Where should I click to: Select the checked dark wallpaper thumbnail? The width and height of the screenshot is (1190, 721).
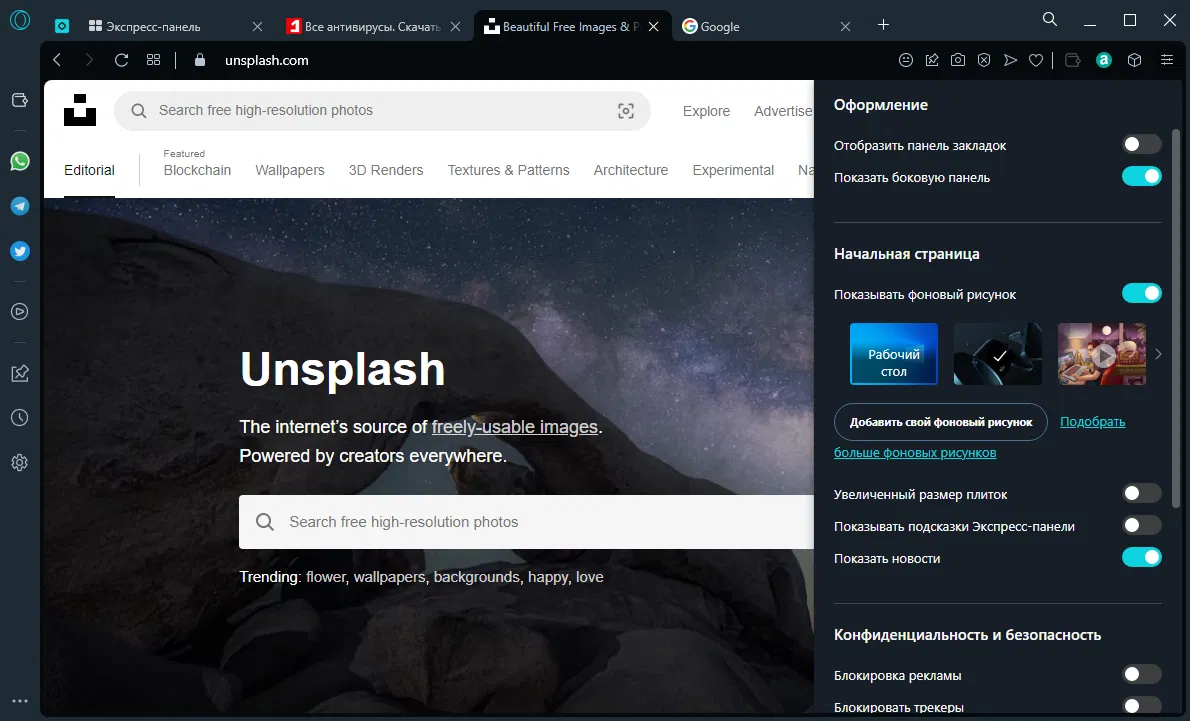coord(998,354)
